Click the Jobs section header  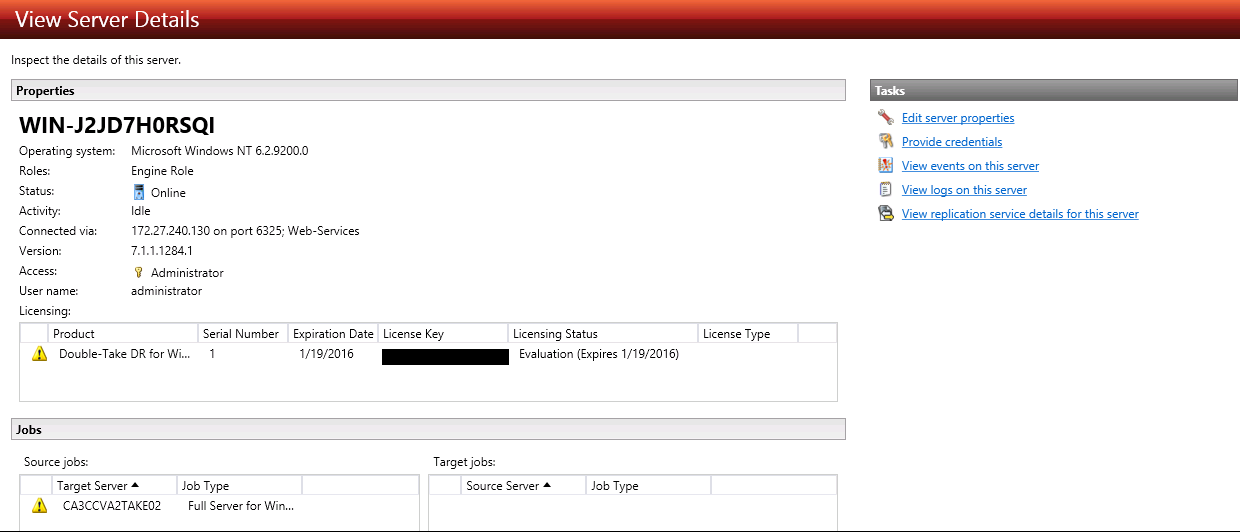click(428, 429)
